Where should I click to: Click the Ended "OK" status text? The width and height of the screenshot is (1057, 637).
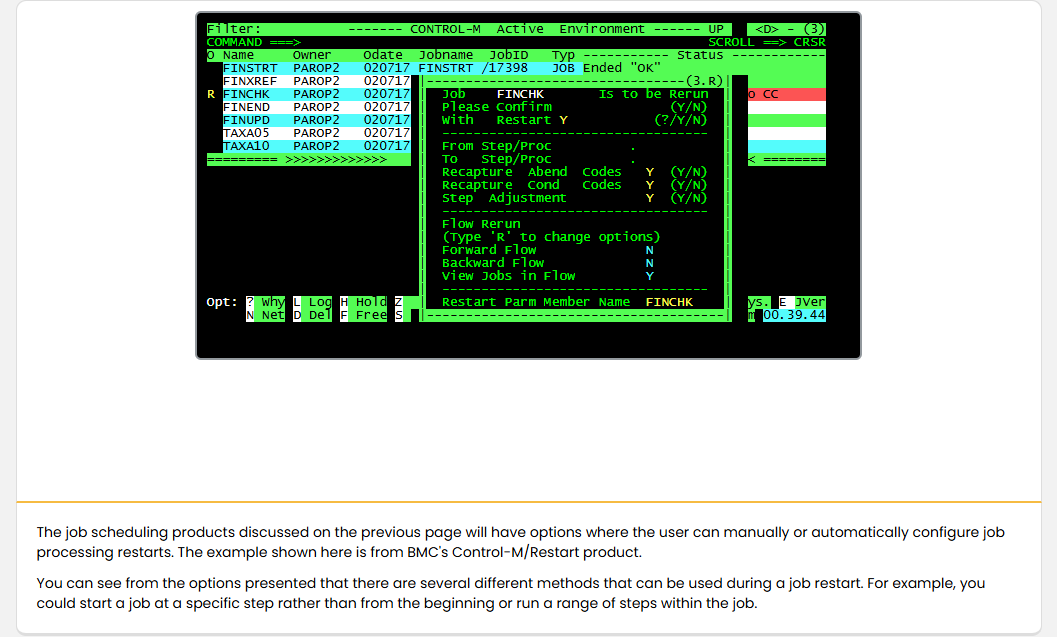point(622,68)
